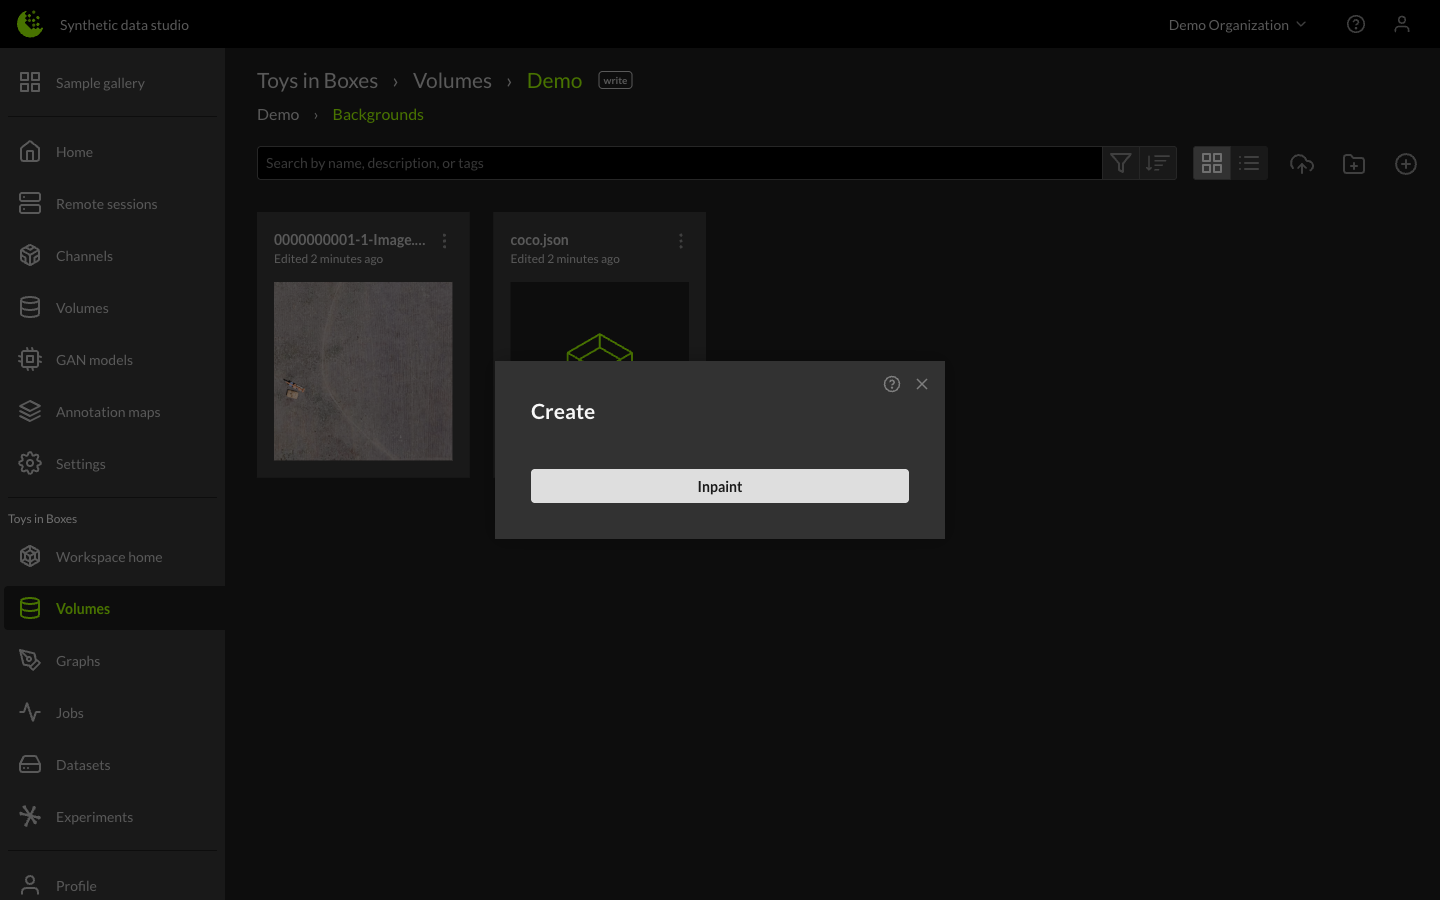Open Sample gallery from the sidebar
The height and width of the screenshot is (900, 1440).
coord(100,82)
